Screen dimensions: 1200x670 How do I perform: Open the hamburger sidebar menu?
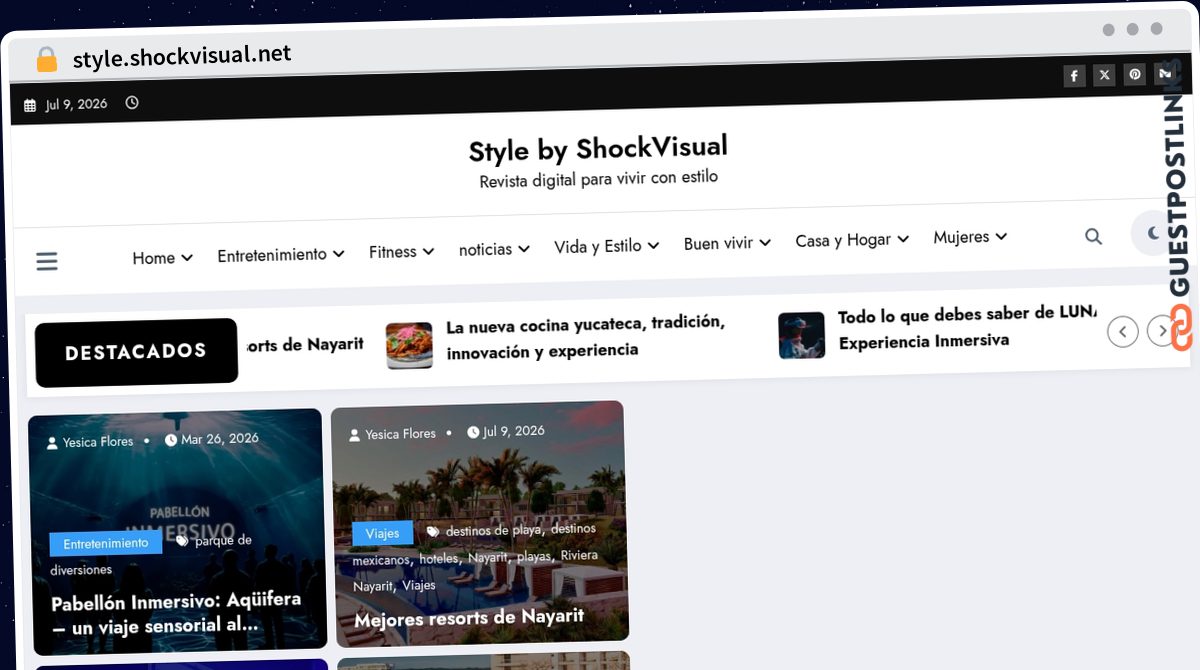click(x=47, y=261)
